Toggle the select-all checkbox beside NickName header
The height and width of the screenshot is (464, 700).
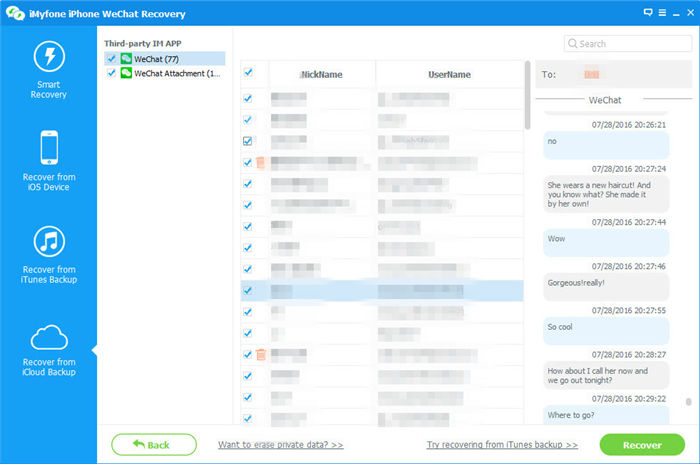[x=248, y=72]
